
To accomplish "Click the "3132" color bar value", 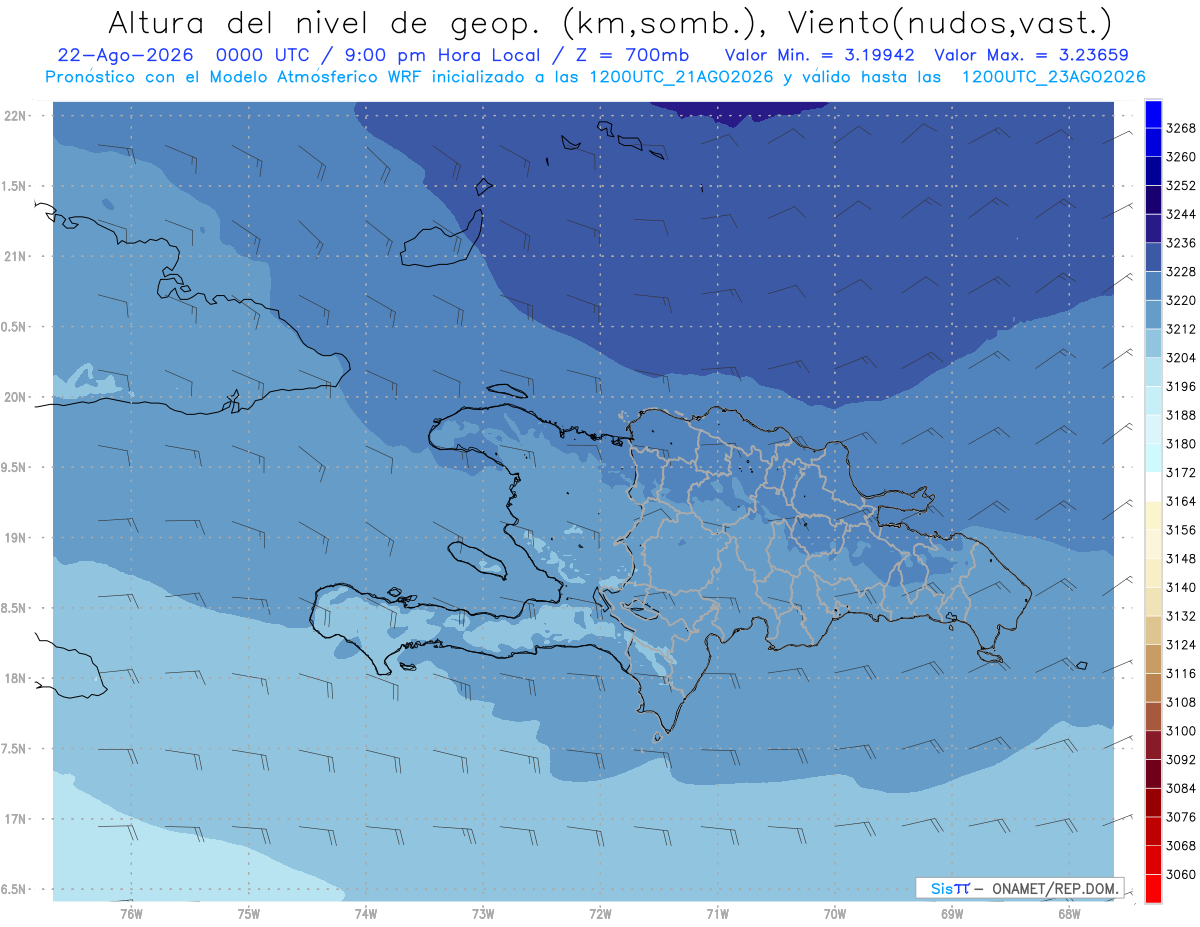I will click(x=1182, y=616).
